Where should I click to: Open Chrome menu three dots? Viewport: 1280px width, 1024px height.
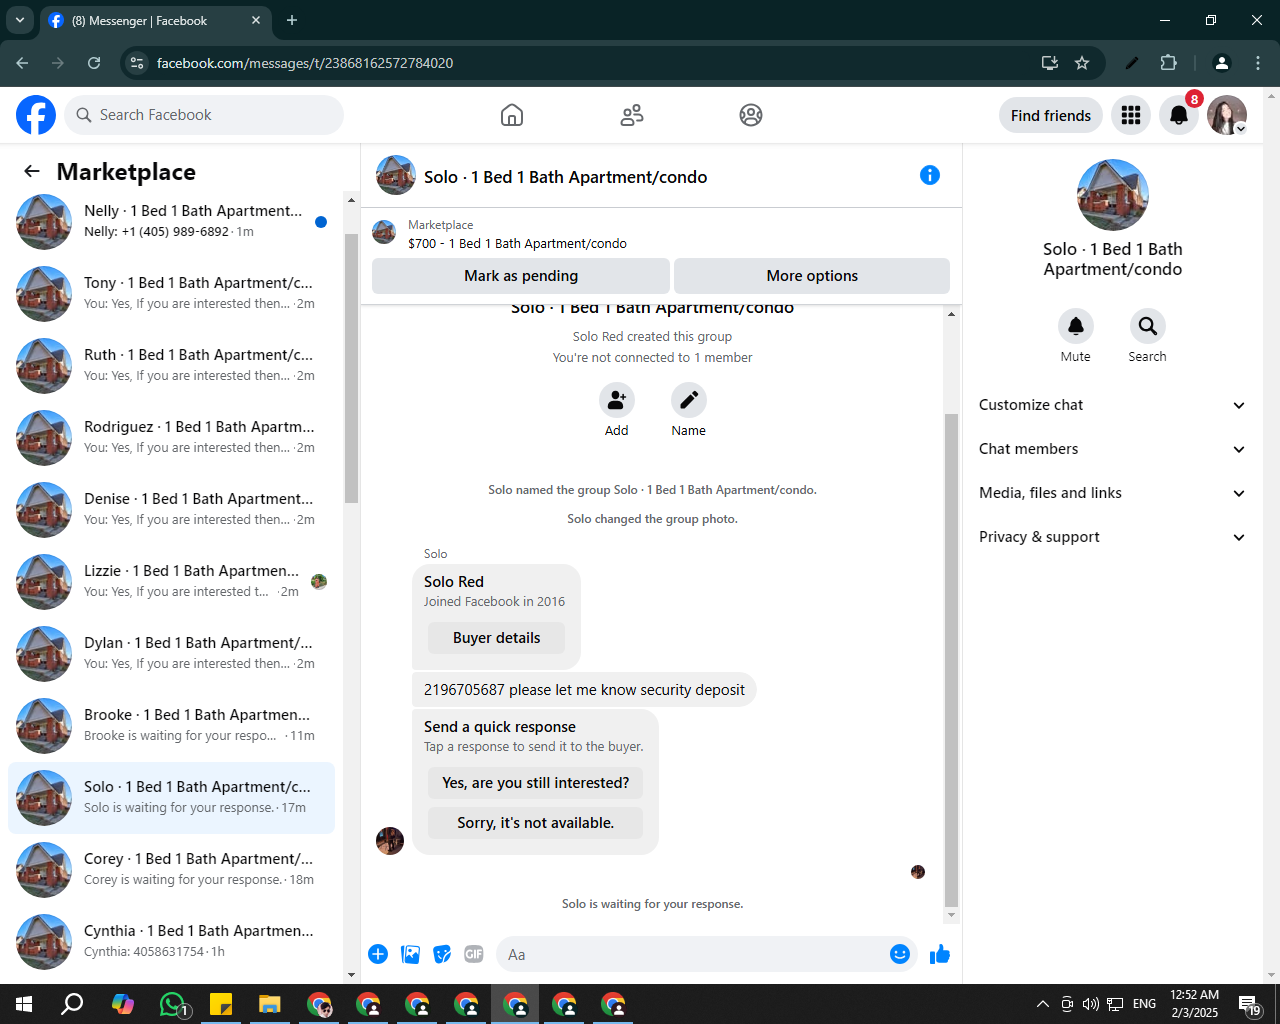pyautogui.click(x=1258, y=63)
